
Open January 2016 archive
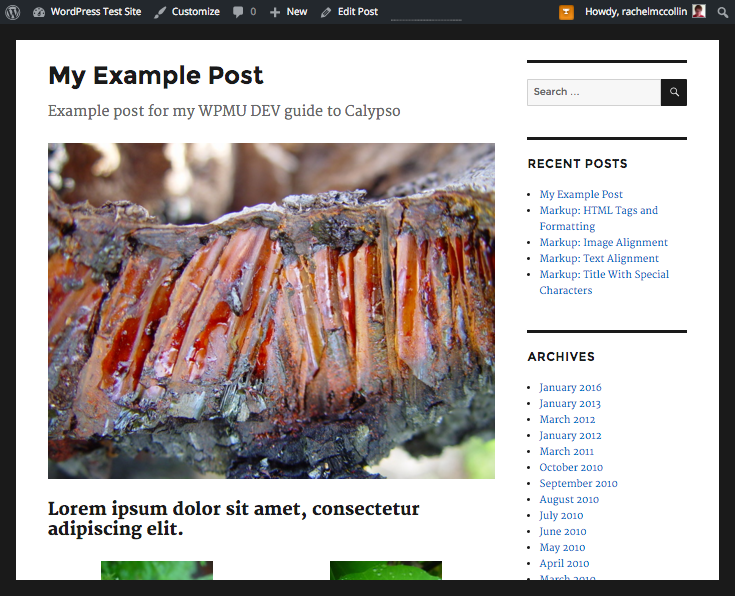click(570, 387)
